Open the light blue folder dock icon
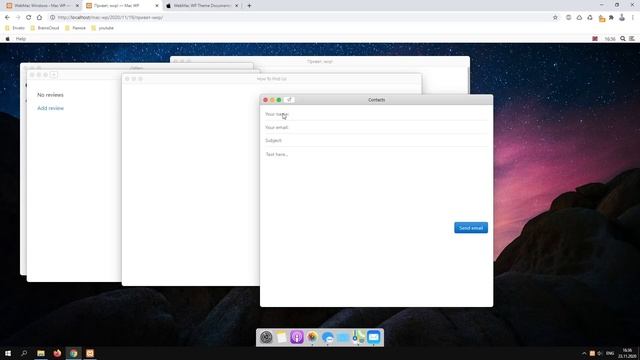 [x=343, y=338]
